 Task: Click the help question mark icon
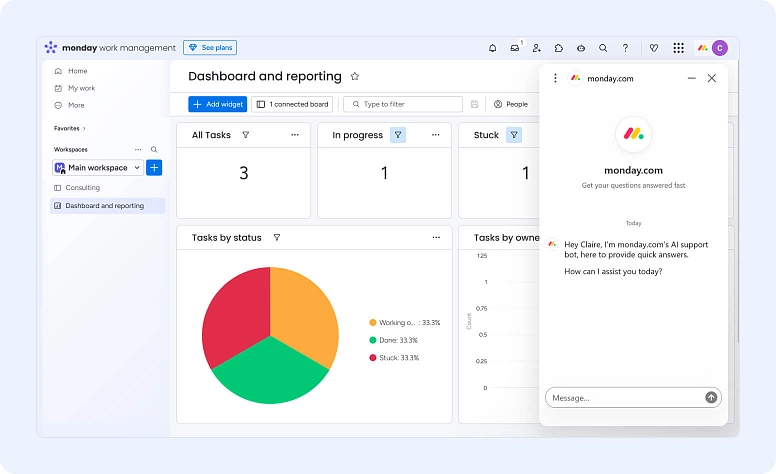(626, 48)
